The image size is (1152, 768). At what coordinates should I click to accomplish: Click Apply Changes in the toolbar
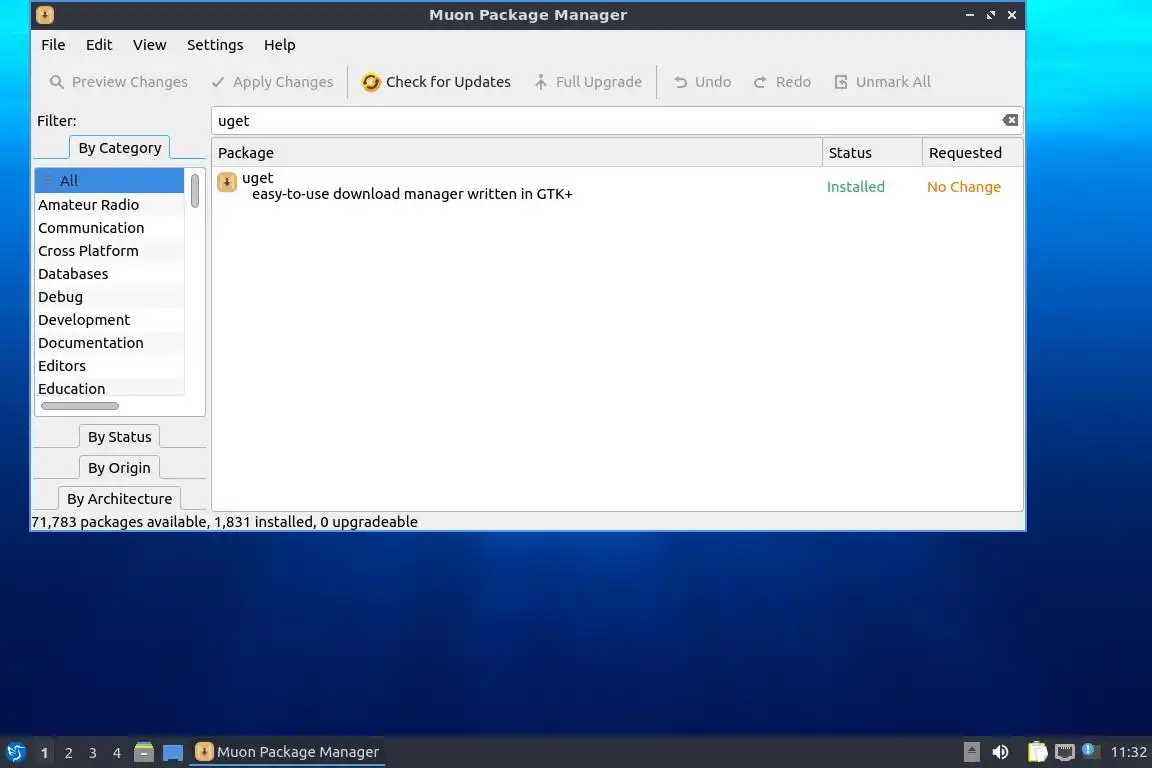272,82
